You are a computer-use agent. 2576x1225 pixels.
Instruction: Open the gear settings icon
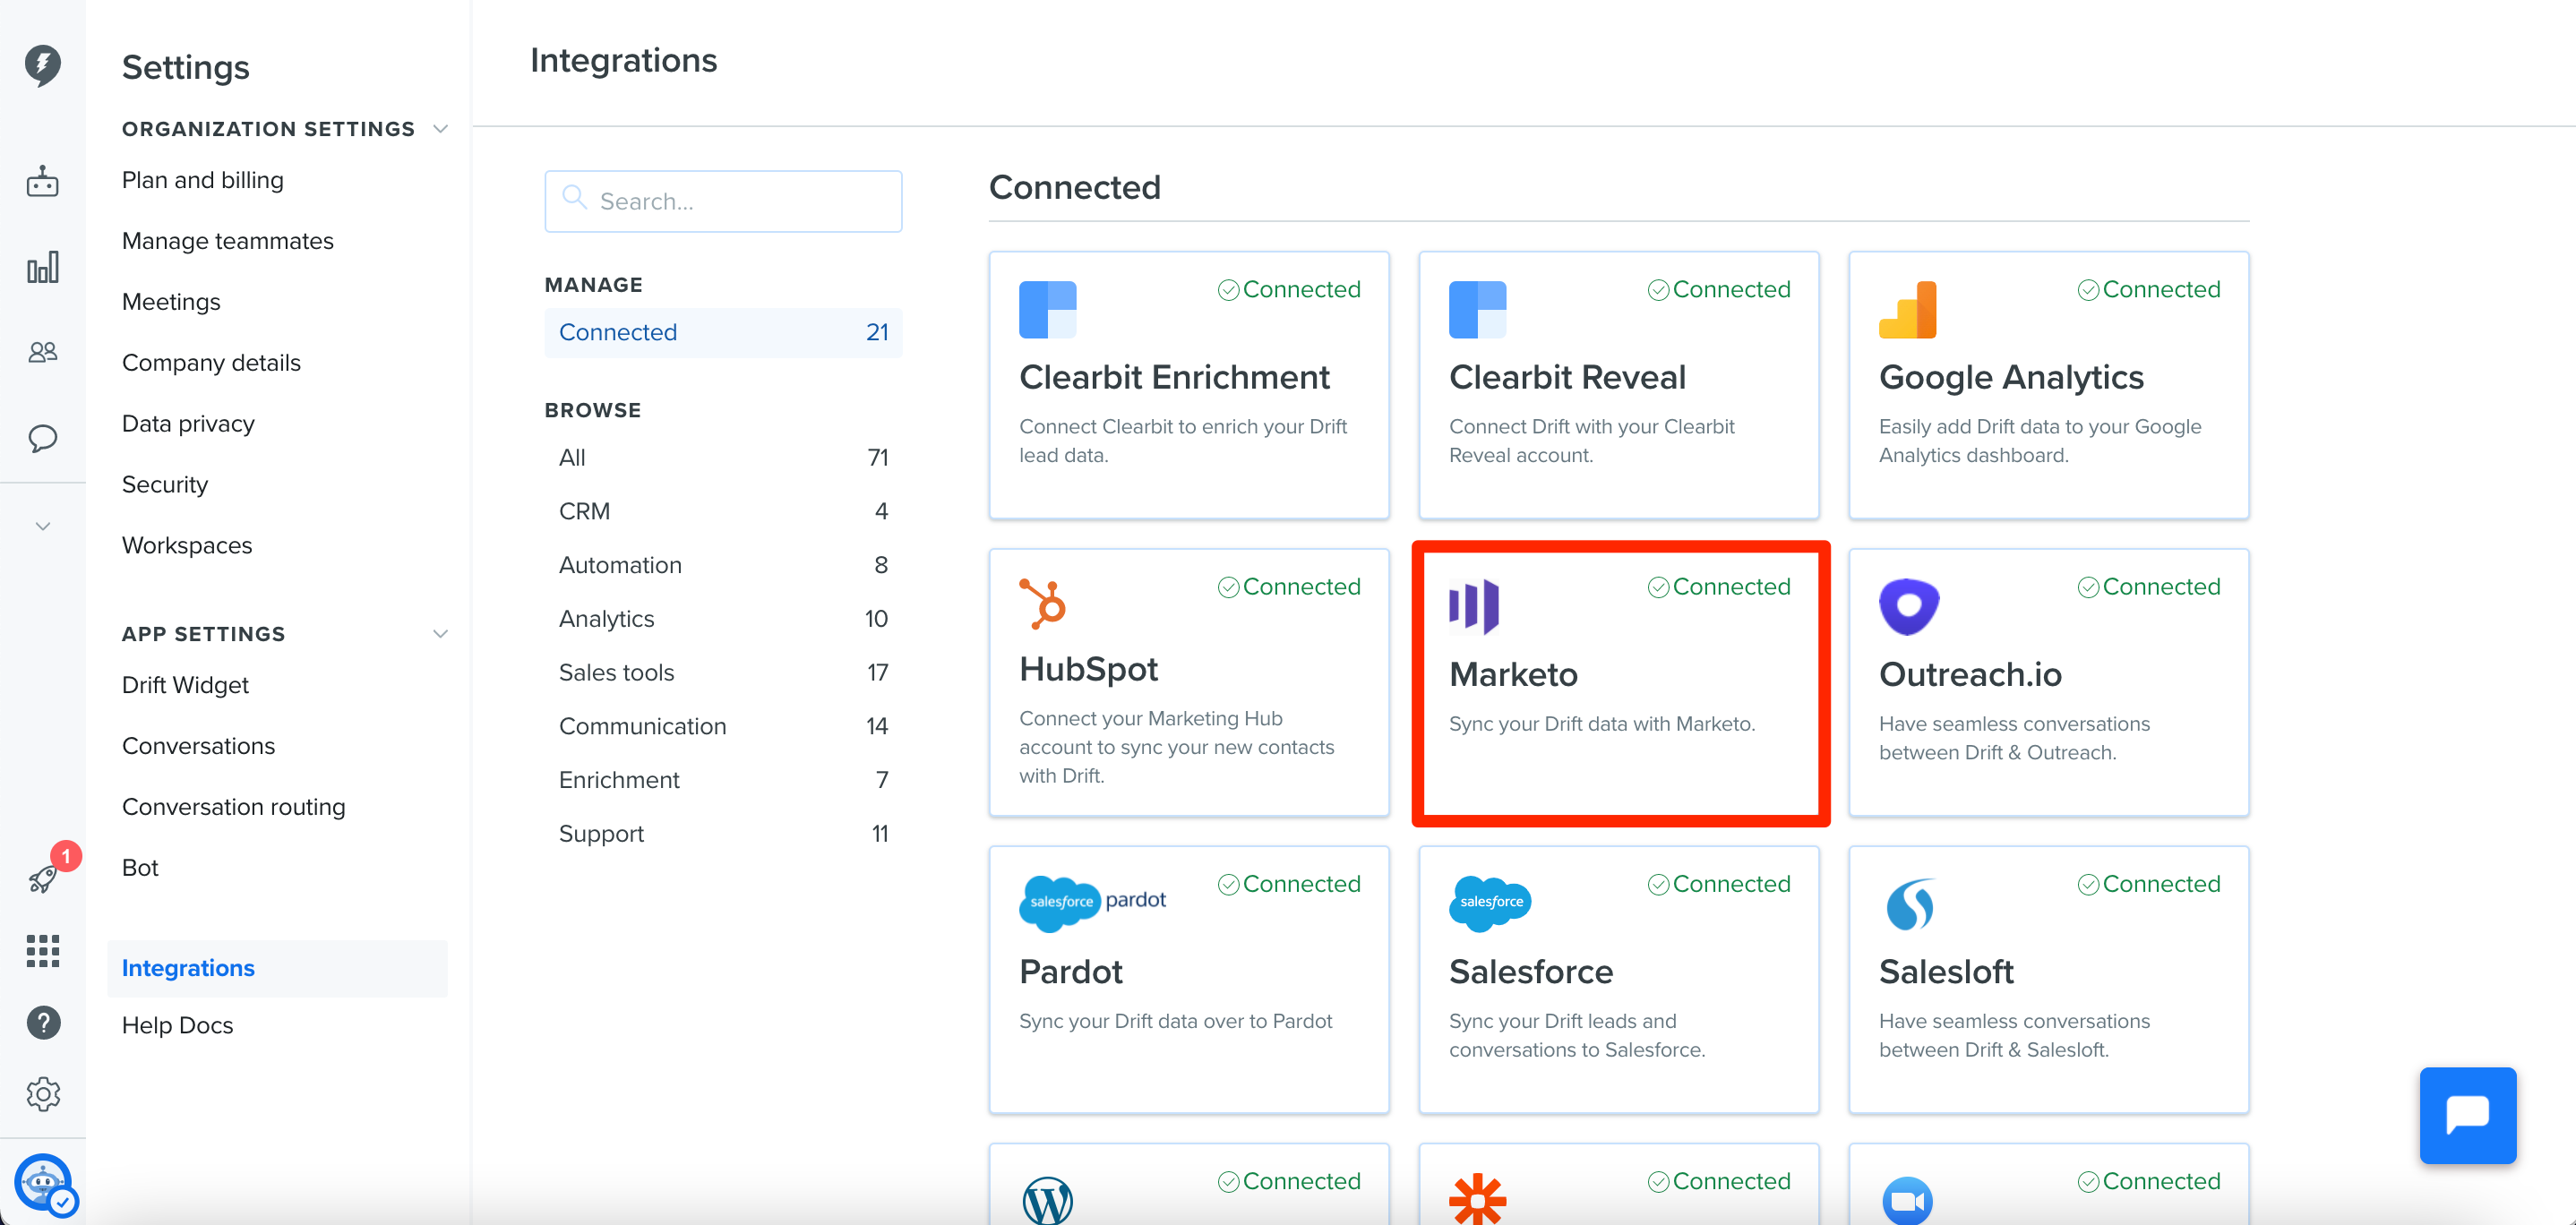(x=43, y=1094)
